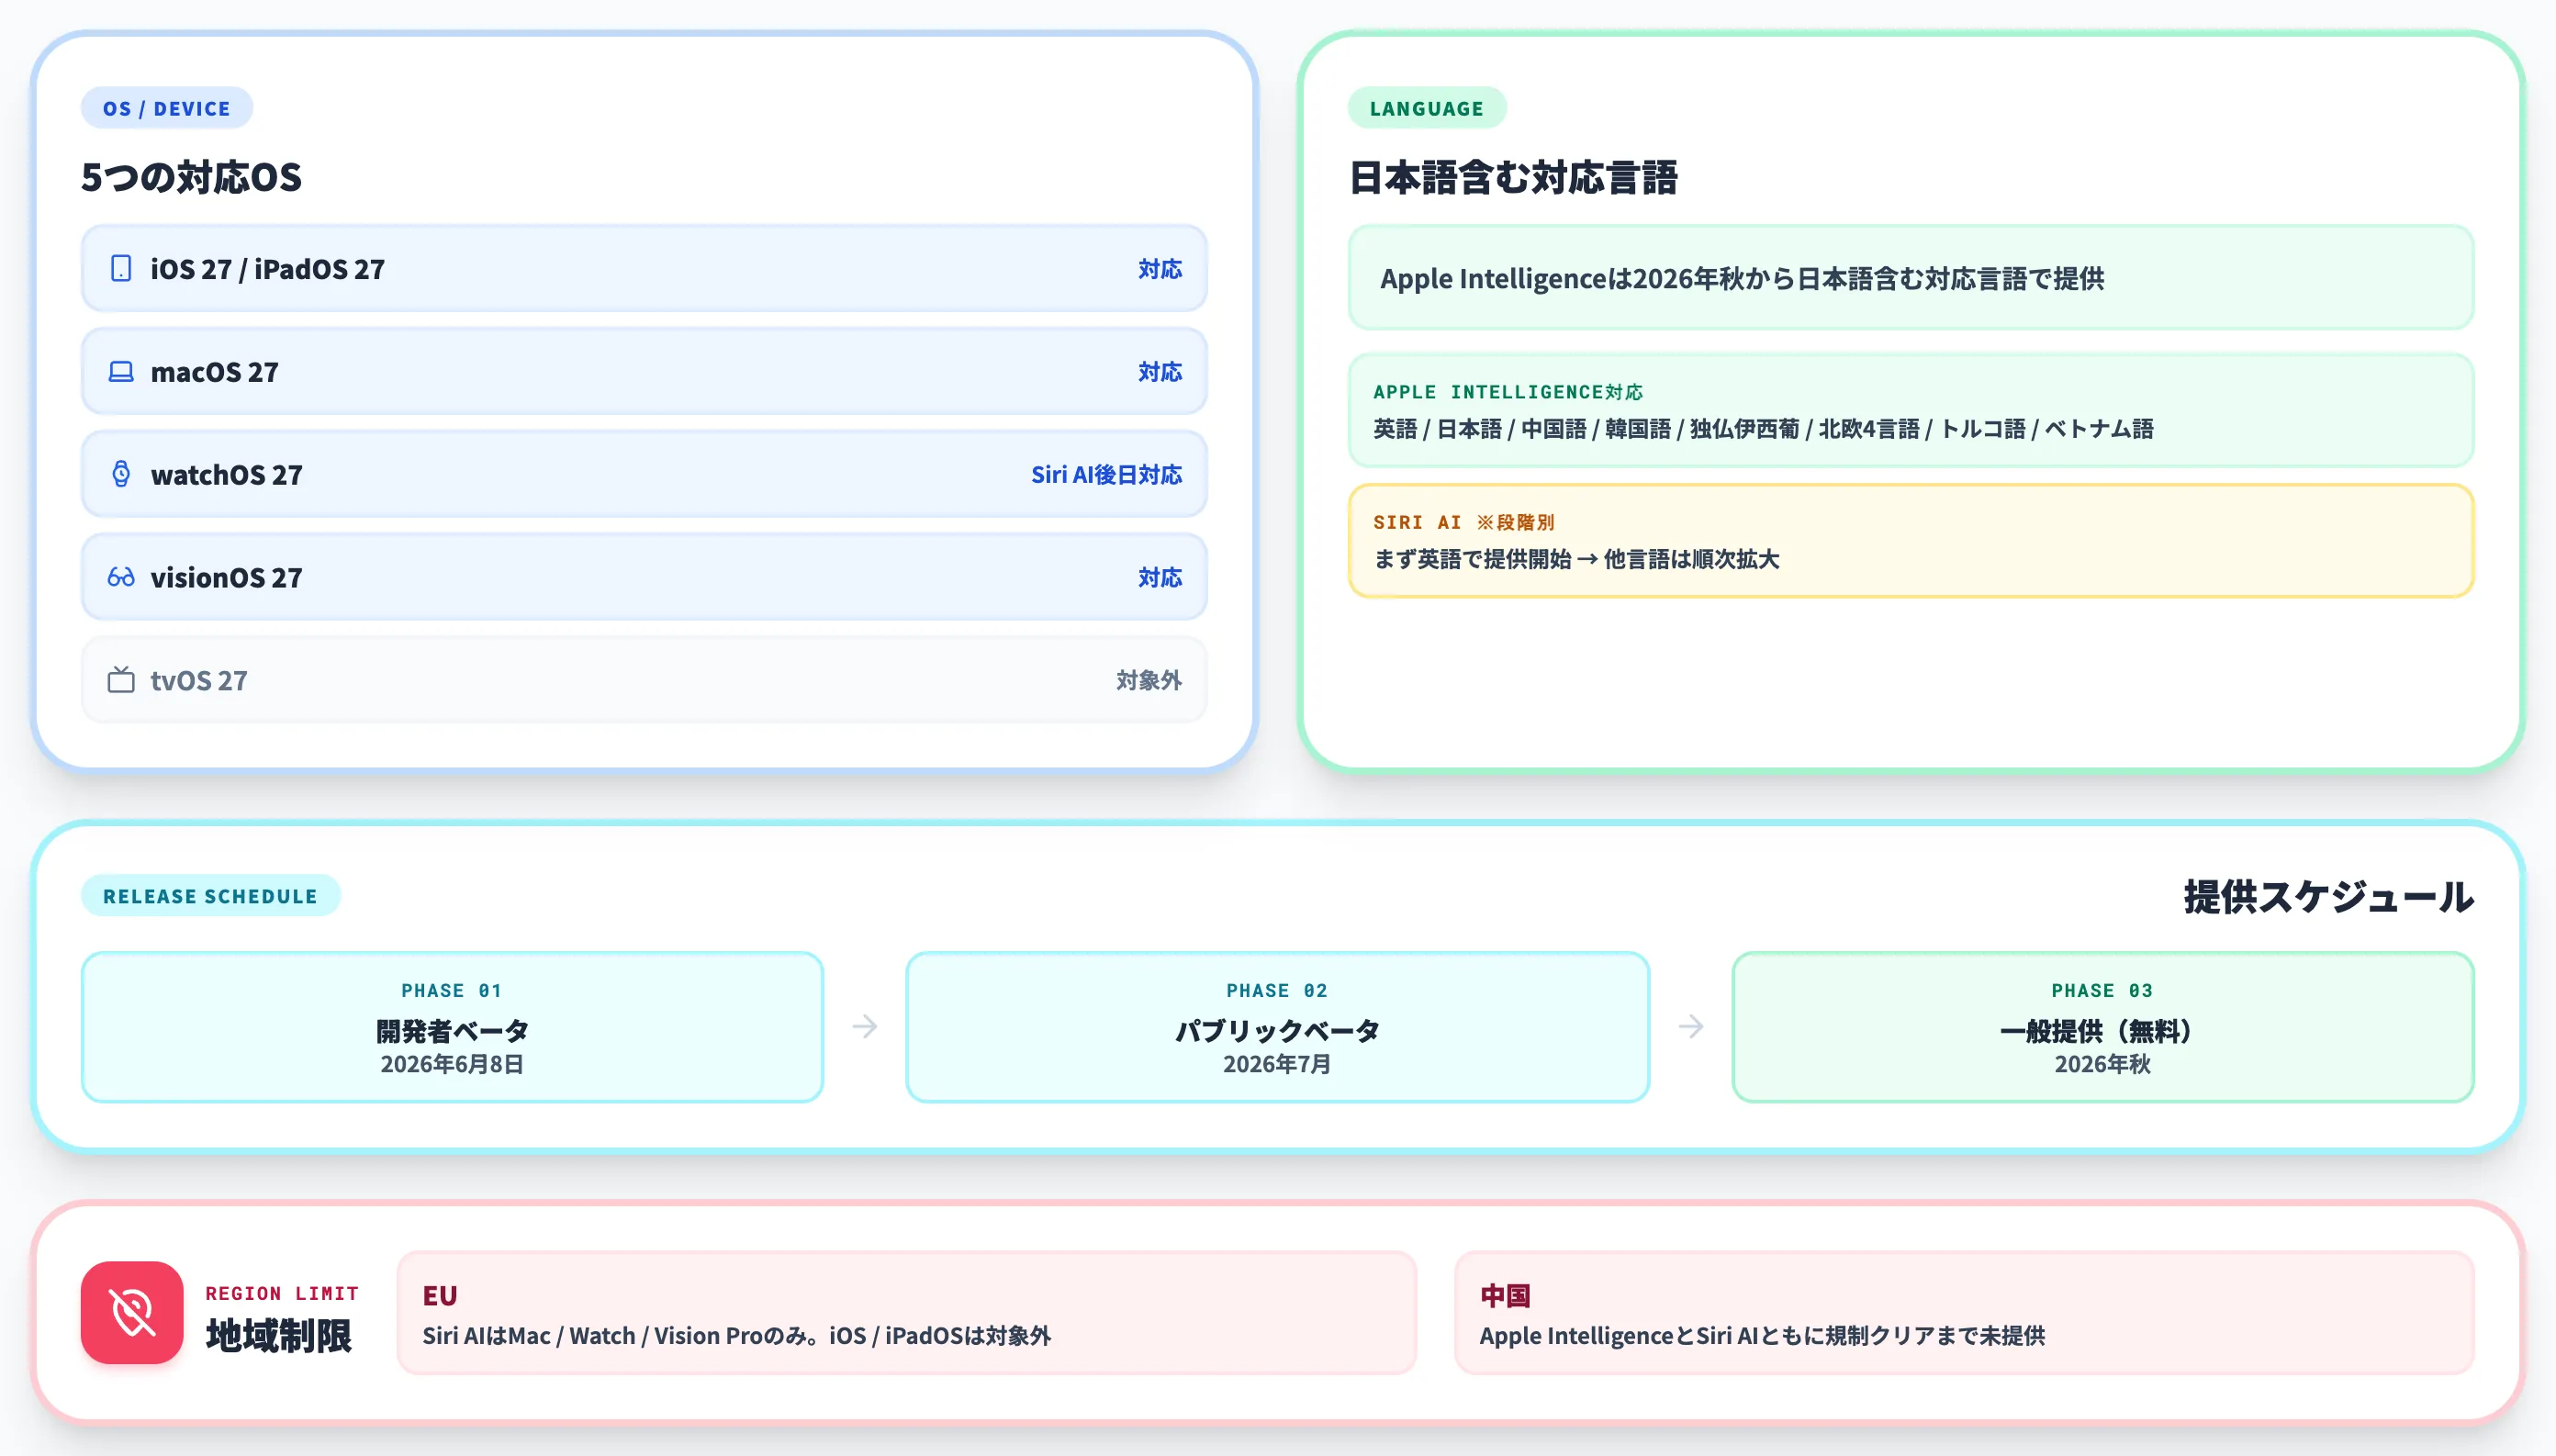The image size is (2556, 1456).
Task: Click the RELEASE SCHEDULE badge
Action: [211, 896]
